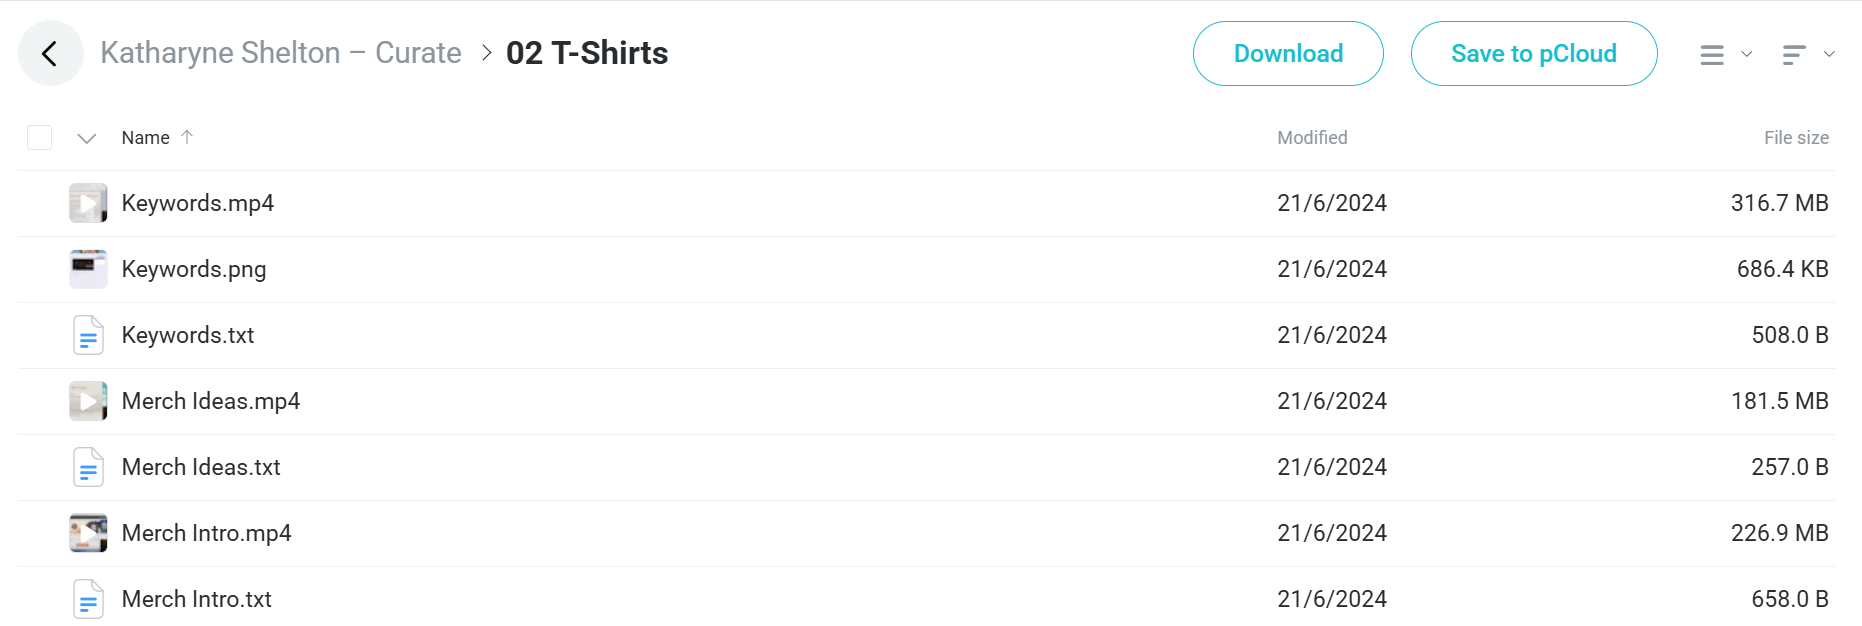Open the Merch Ideas.mp4 video icon

(88, 401)
